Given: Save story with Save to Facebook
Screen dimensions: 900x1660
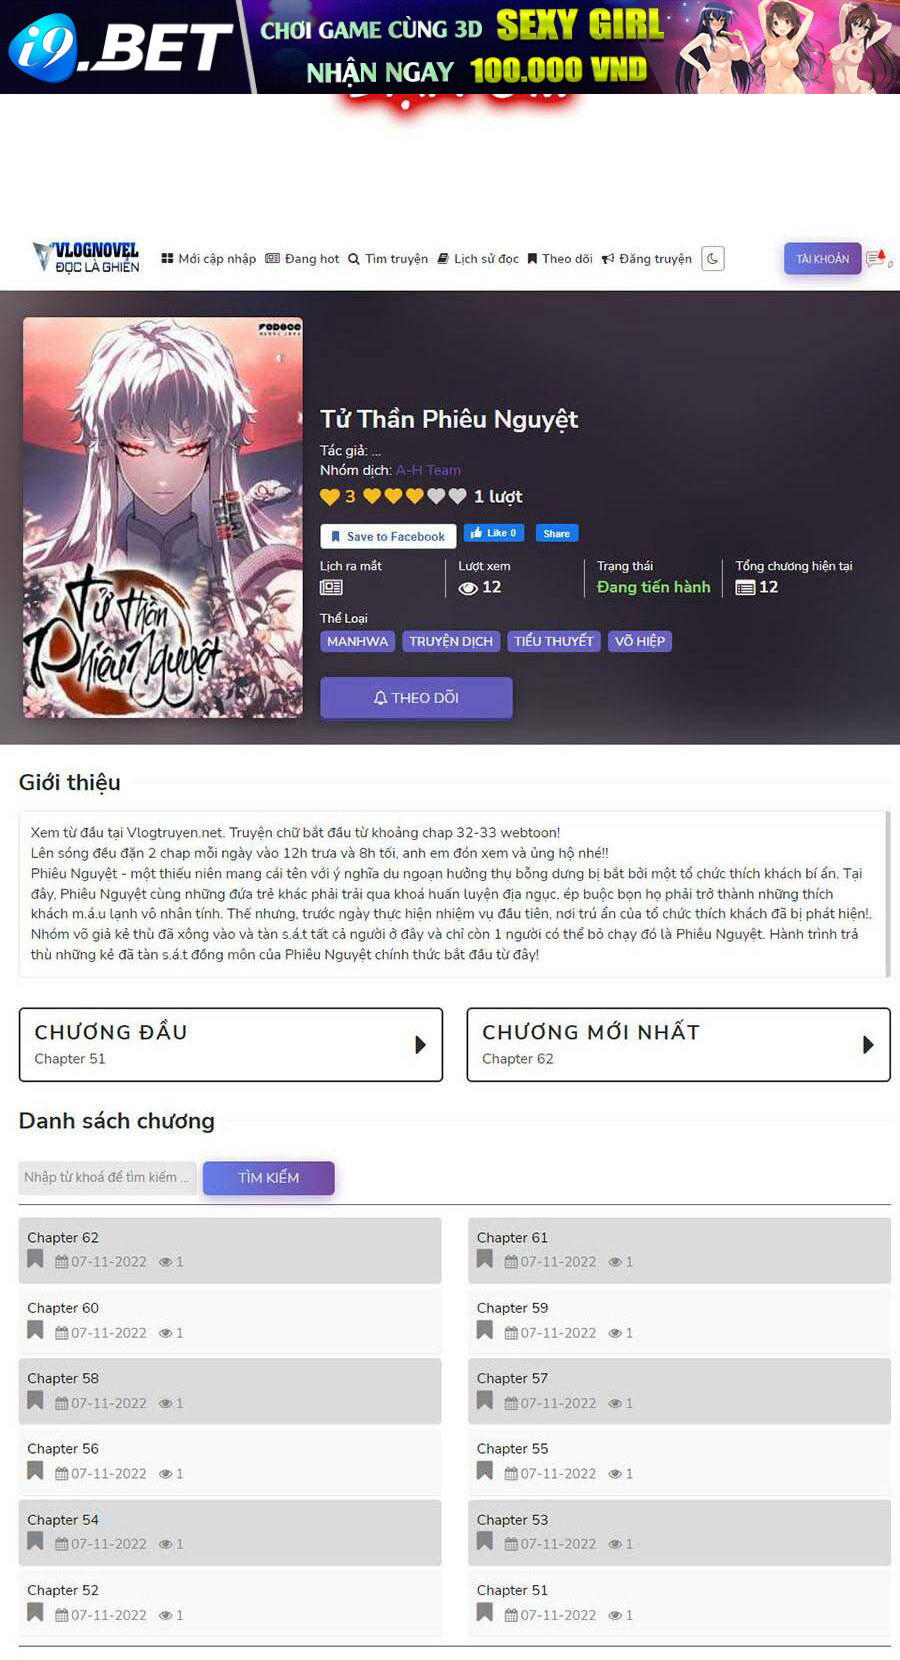Looking at the screenshot, I should 388,536.
